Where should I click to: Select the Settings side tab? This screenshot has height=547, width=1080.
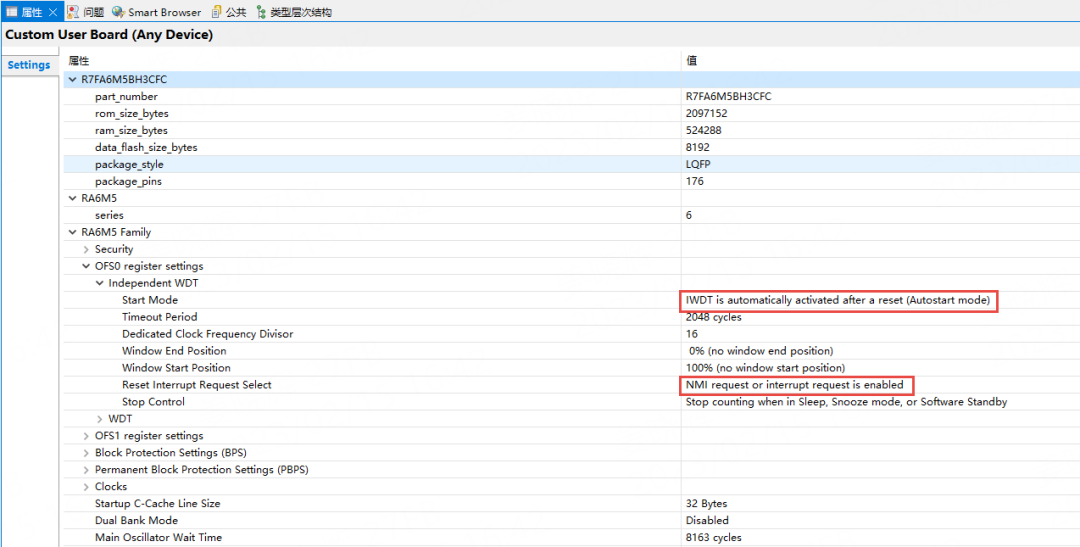tap(29, 65)
